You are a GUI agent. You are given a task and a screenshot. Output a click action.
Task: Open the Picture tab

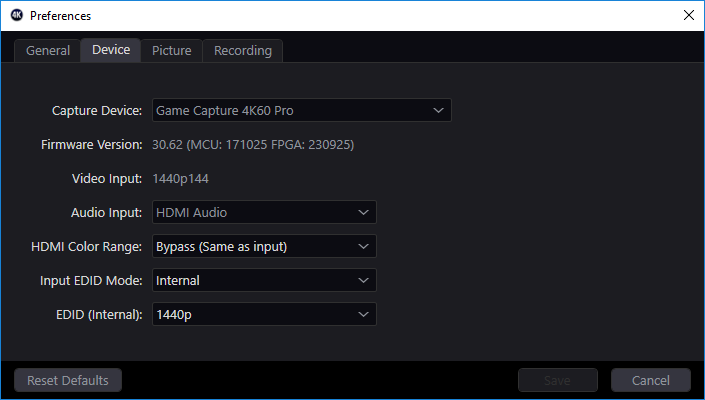171,50
